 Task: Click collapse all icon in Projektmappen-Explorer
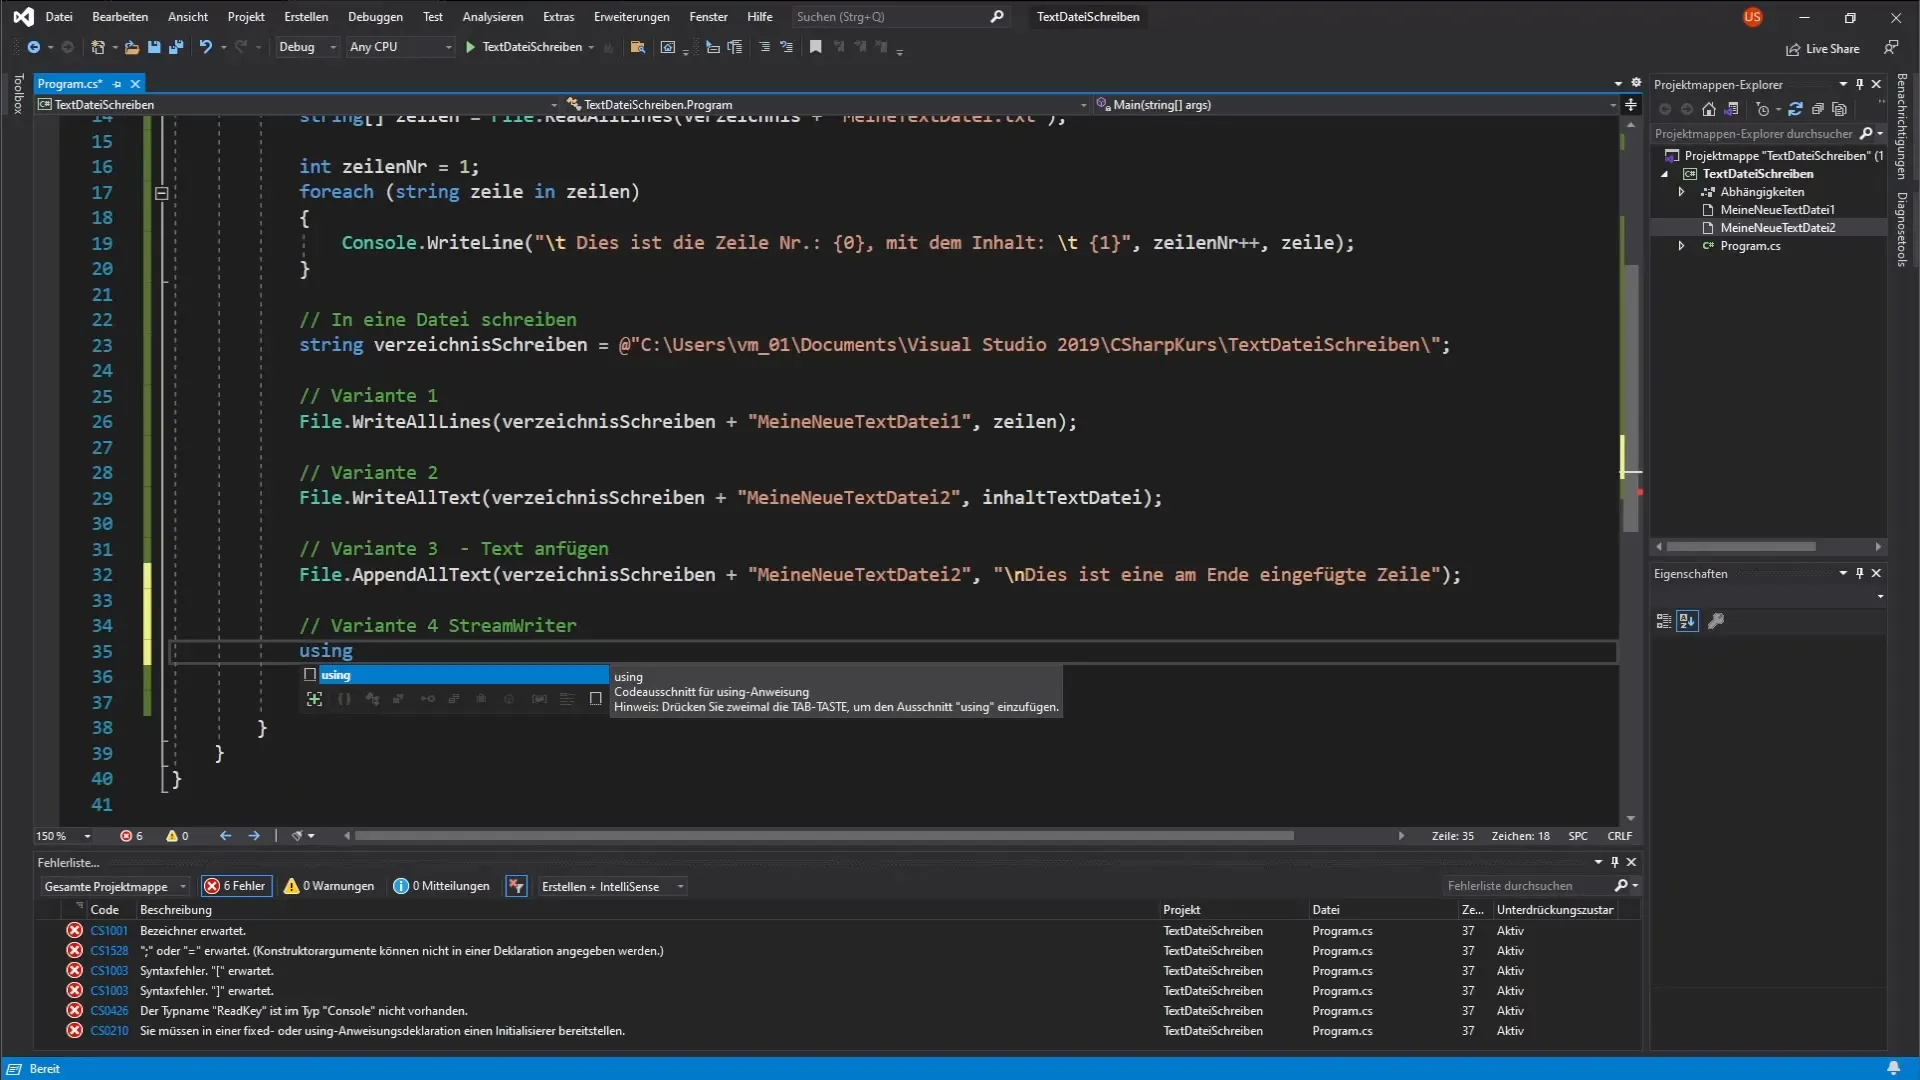point(1818,109)
